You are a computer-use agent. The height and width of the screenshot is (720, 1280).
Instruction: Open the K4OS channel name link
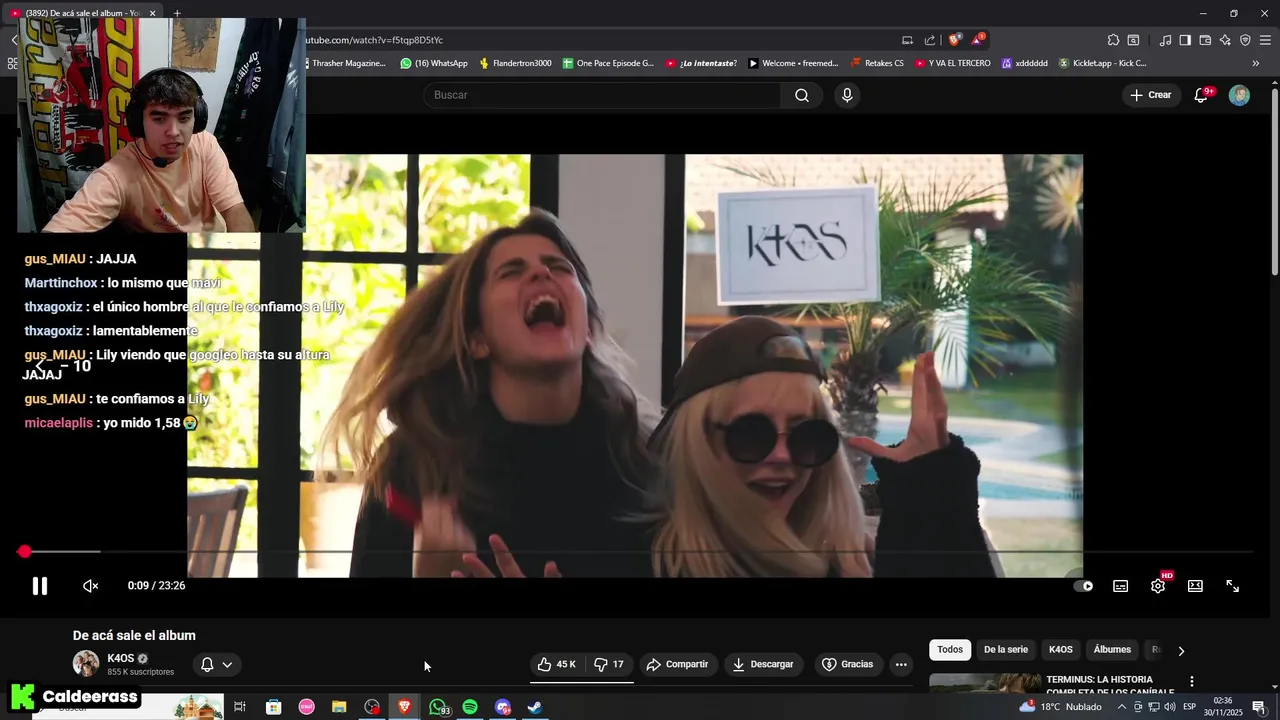tap(120, 658)
